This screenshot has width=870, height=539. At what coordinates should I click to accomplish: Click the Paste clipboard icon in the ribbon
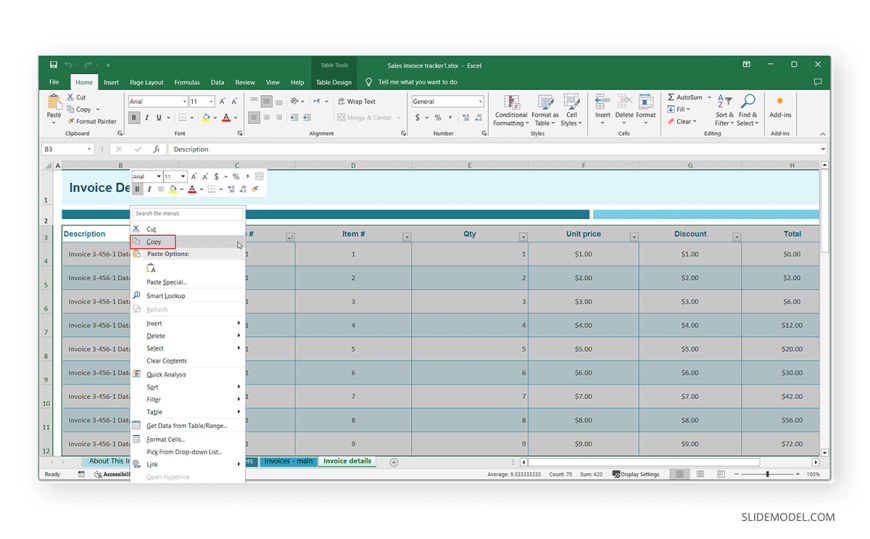click(x=54, y=103)
